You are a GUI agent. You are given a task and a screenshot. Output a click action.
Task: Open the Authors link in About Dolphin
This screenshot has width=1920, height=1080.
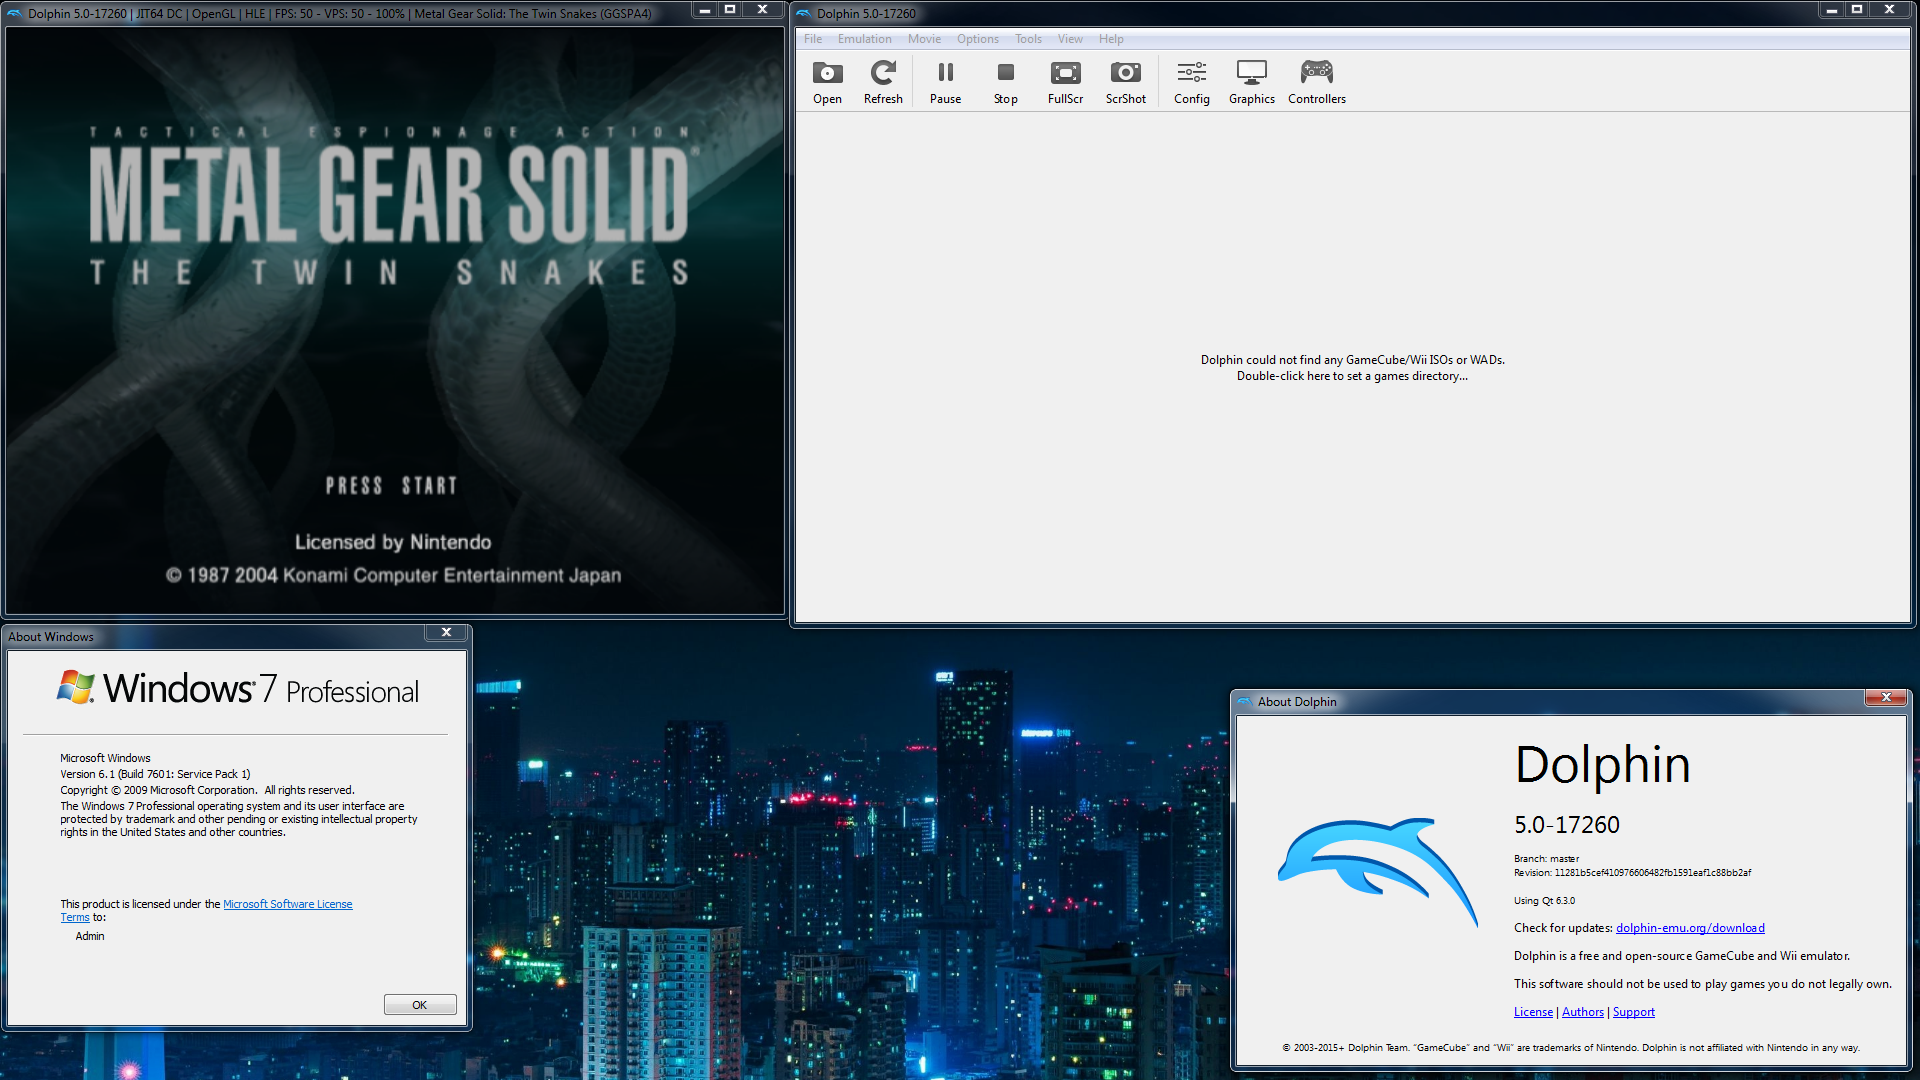(1582, 1012)
